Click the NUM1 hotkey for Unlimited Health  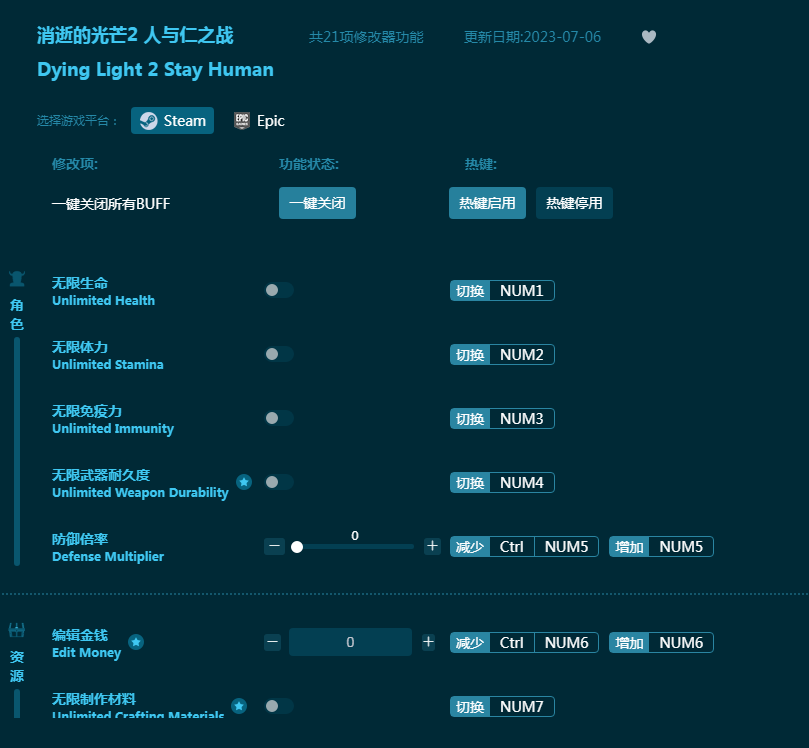coord(502,290)
